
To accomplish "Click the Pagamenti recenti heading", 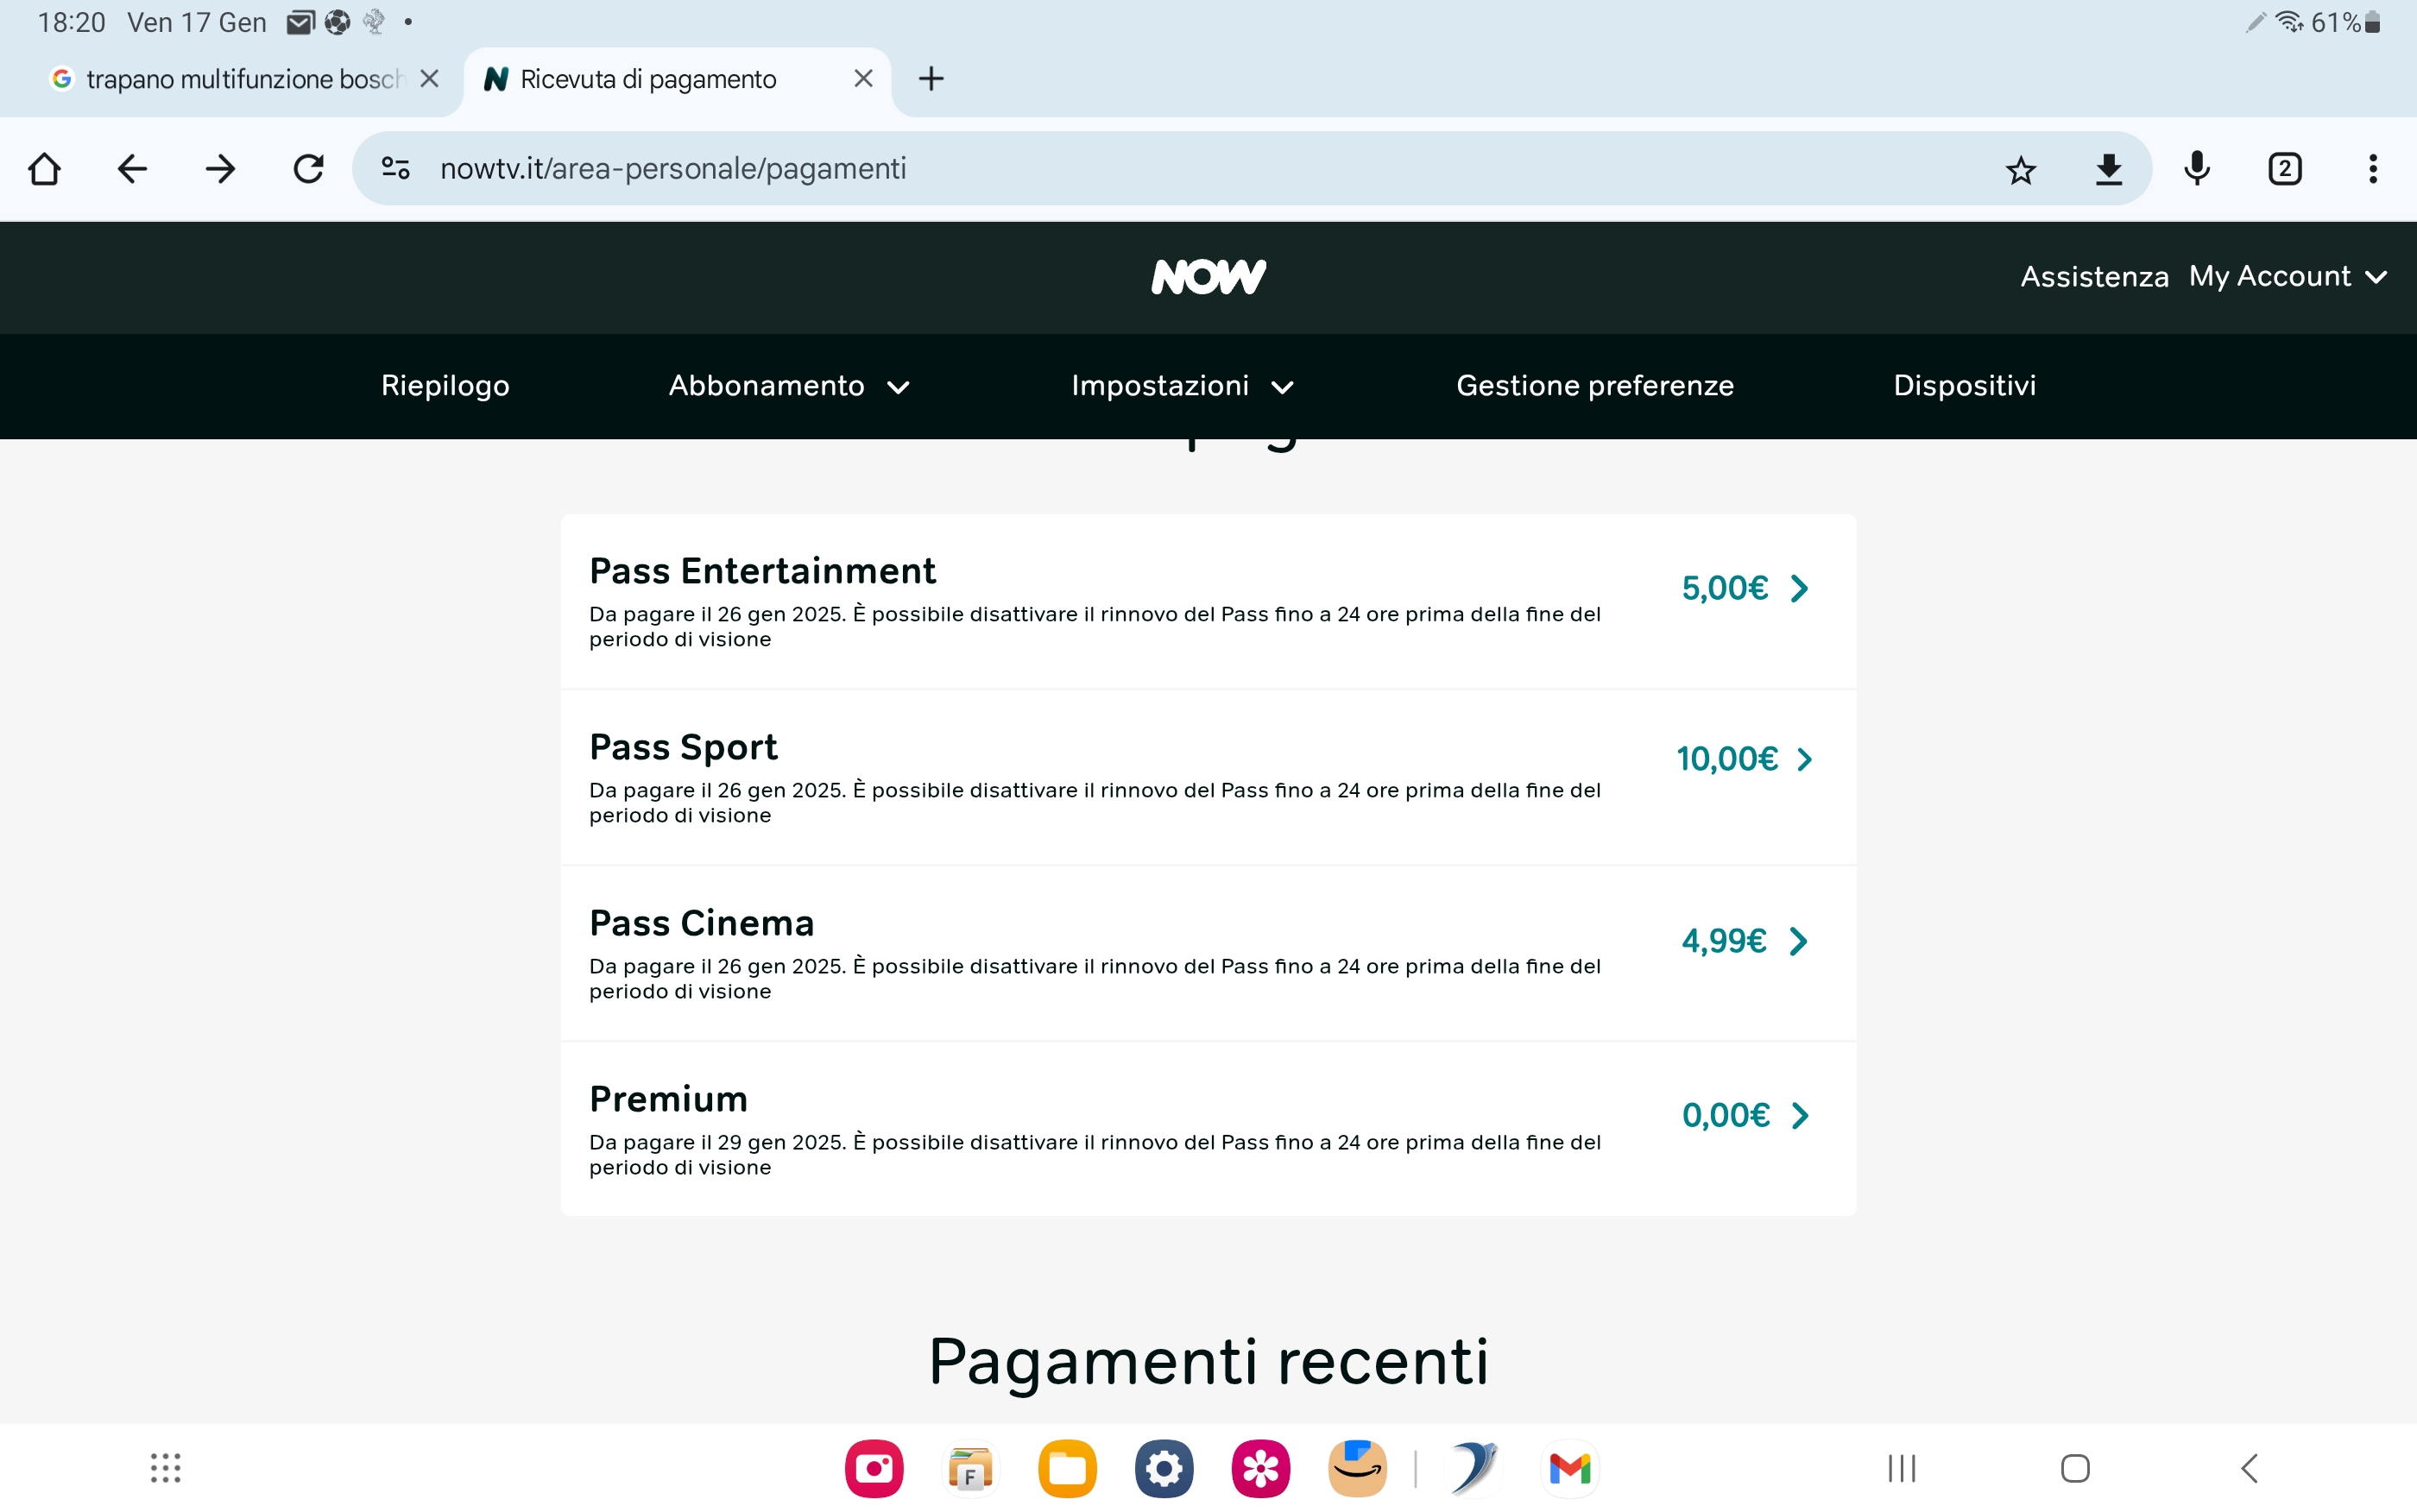I will pyautogui.click(x=1208, y=1363).
